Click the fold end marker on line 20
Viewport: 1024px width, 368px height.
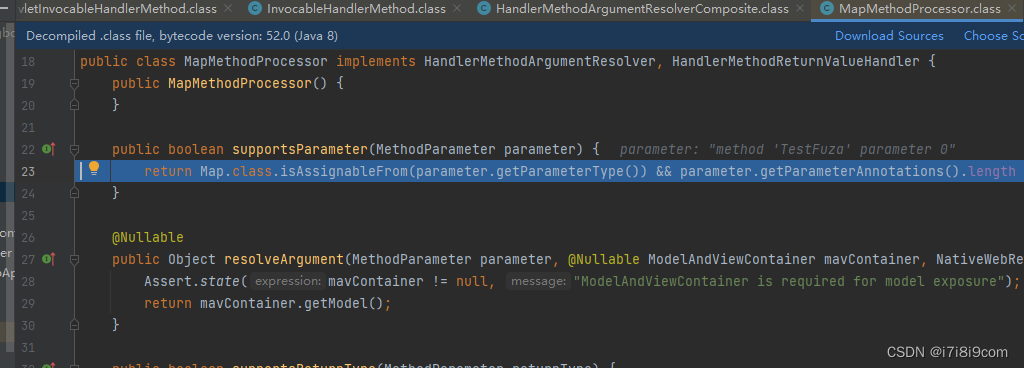coord(74,105)
